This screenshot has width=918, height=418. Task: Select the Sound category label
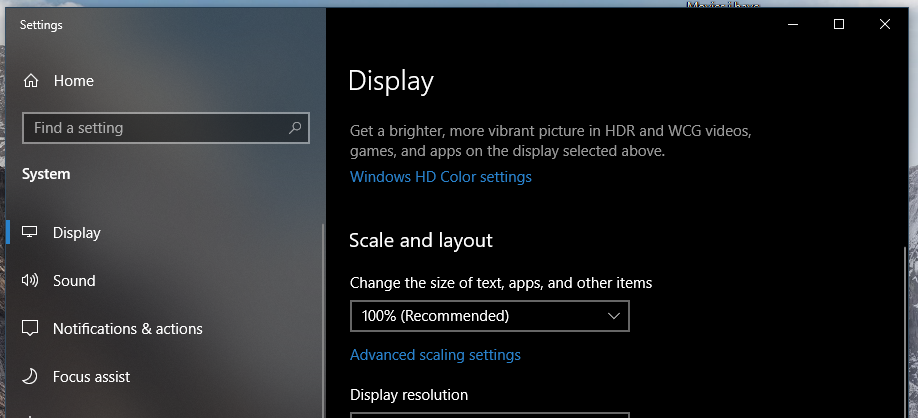click(x=74, y=281)
